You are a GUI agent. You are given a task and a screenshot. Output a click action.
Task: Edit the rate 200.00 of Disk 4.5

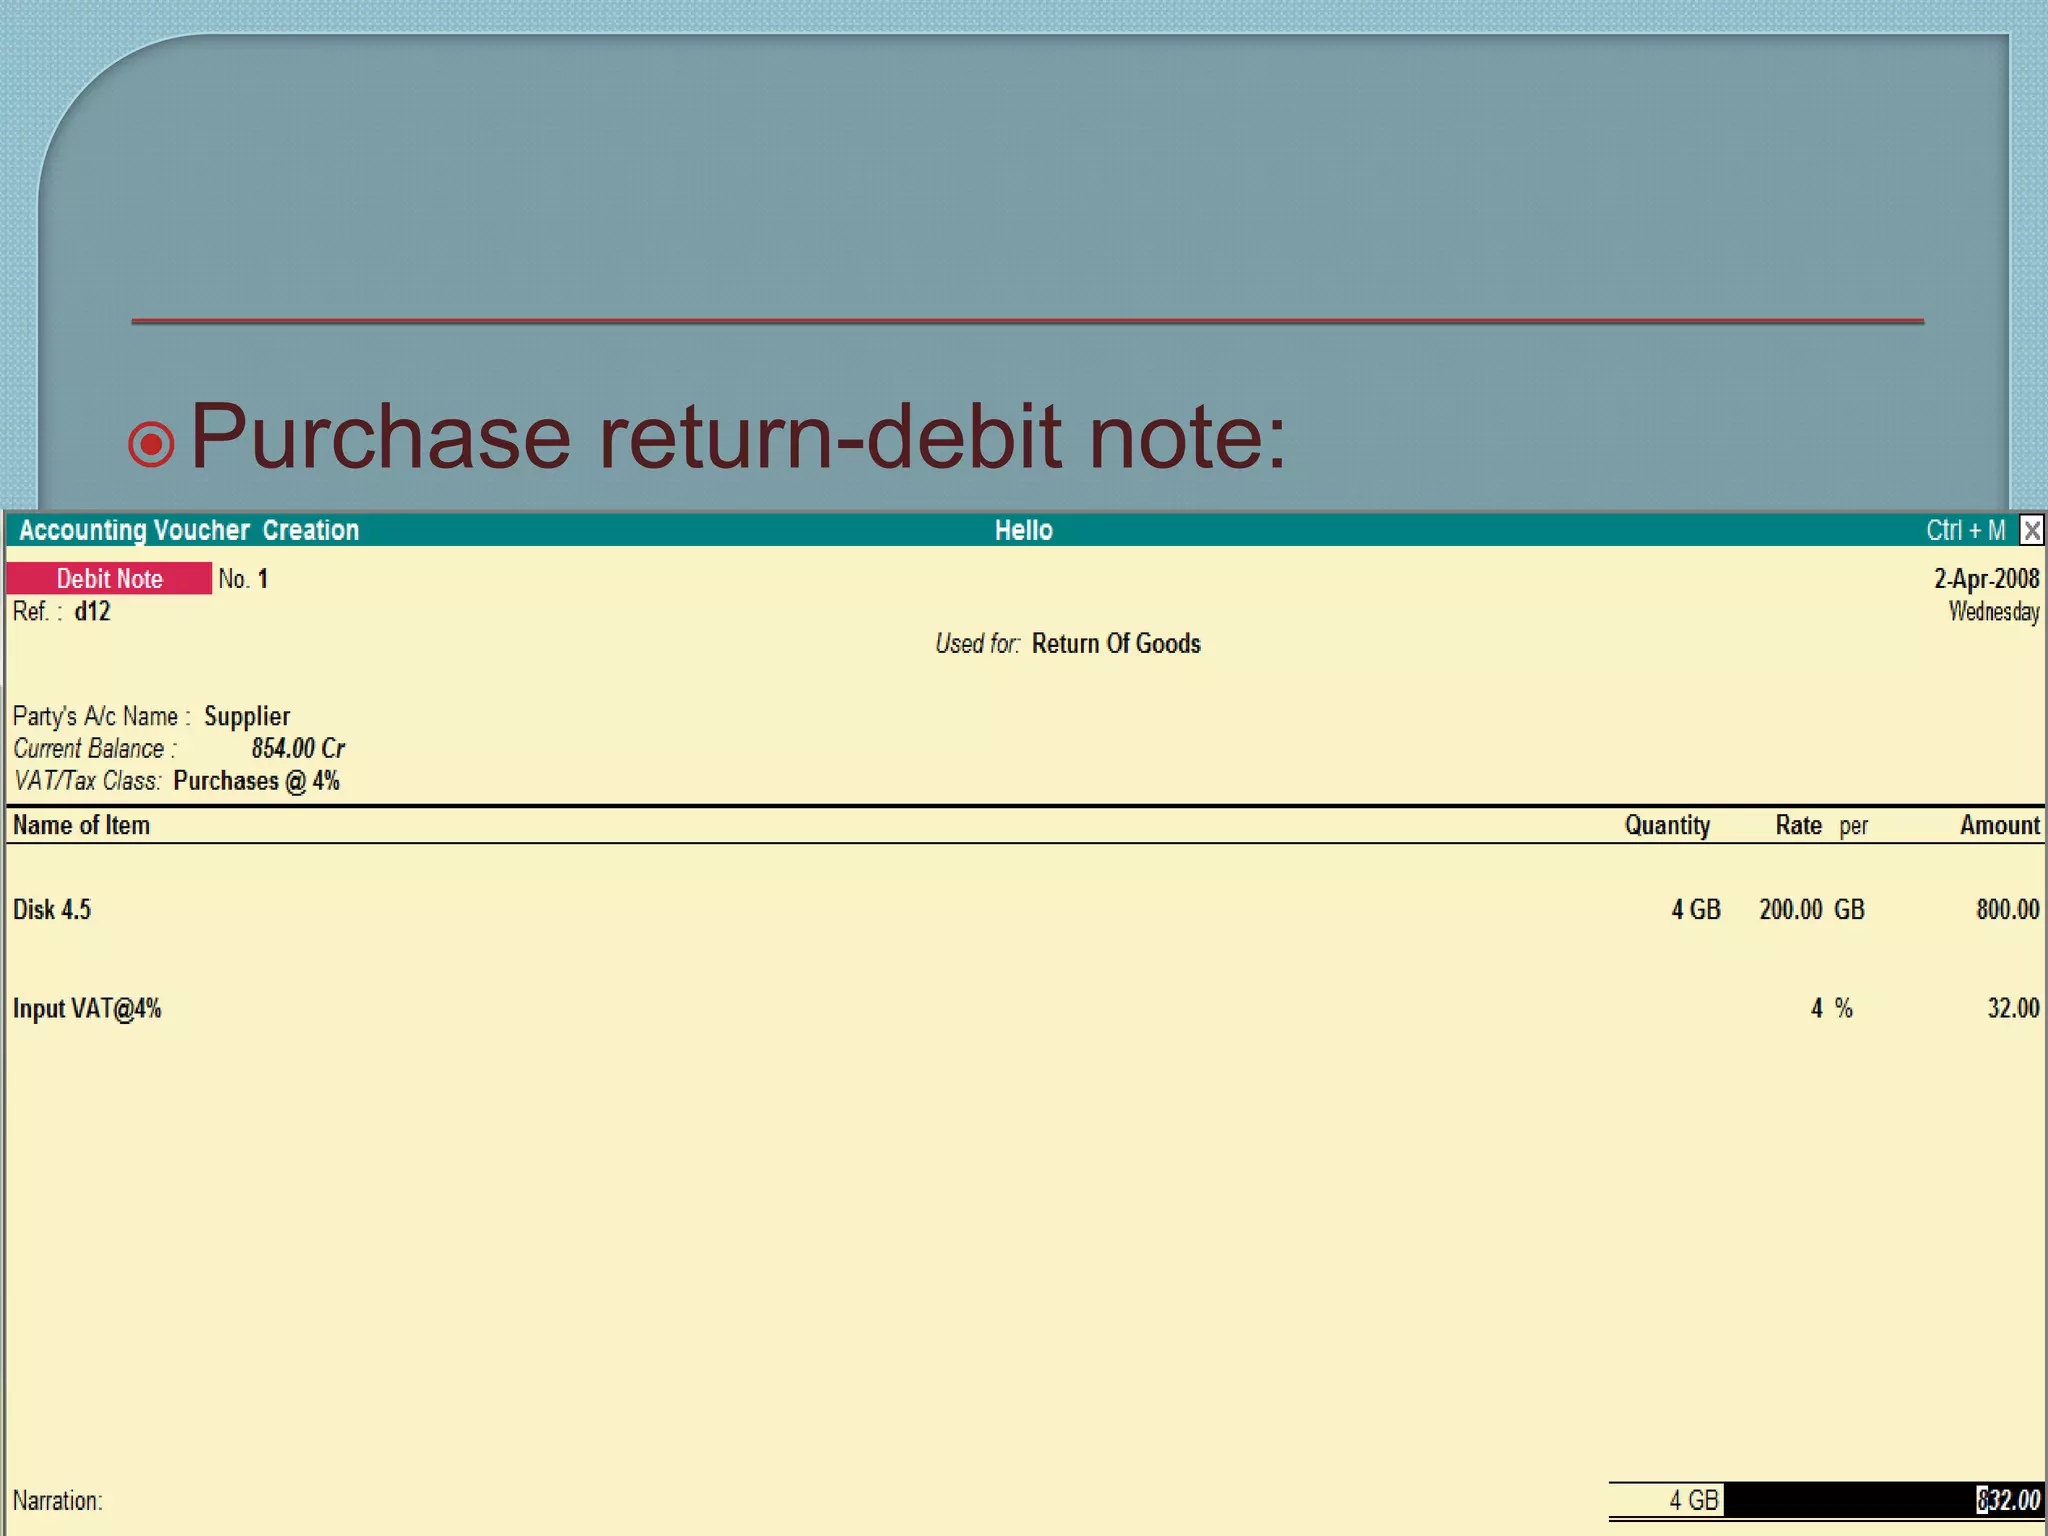tap(1791, 909)
